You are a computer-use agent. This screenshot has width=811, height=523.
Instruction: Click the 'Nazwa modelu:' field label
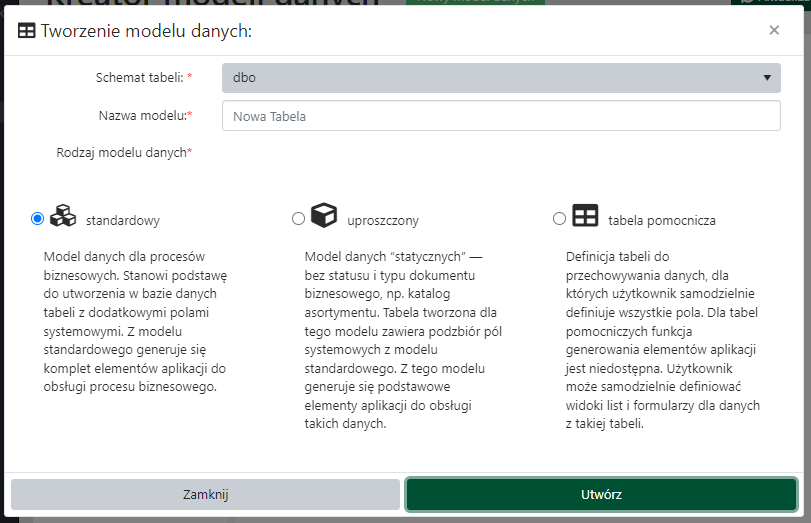[x=143, y=115]
